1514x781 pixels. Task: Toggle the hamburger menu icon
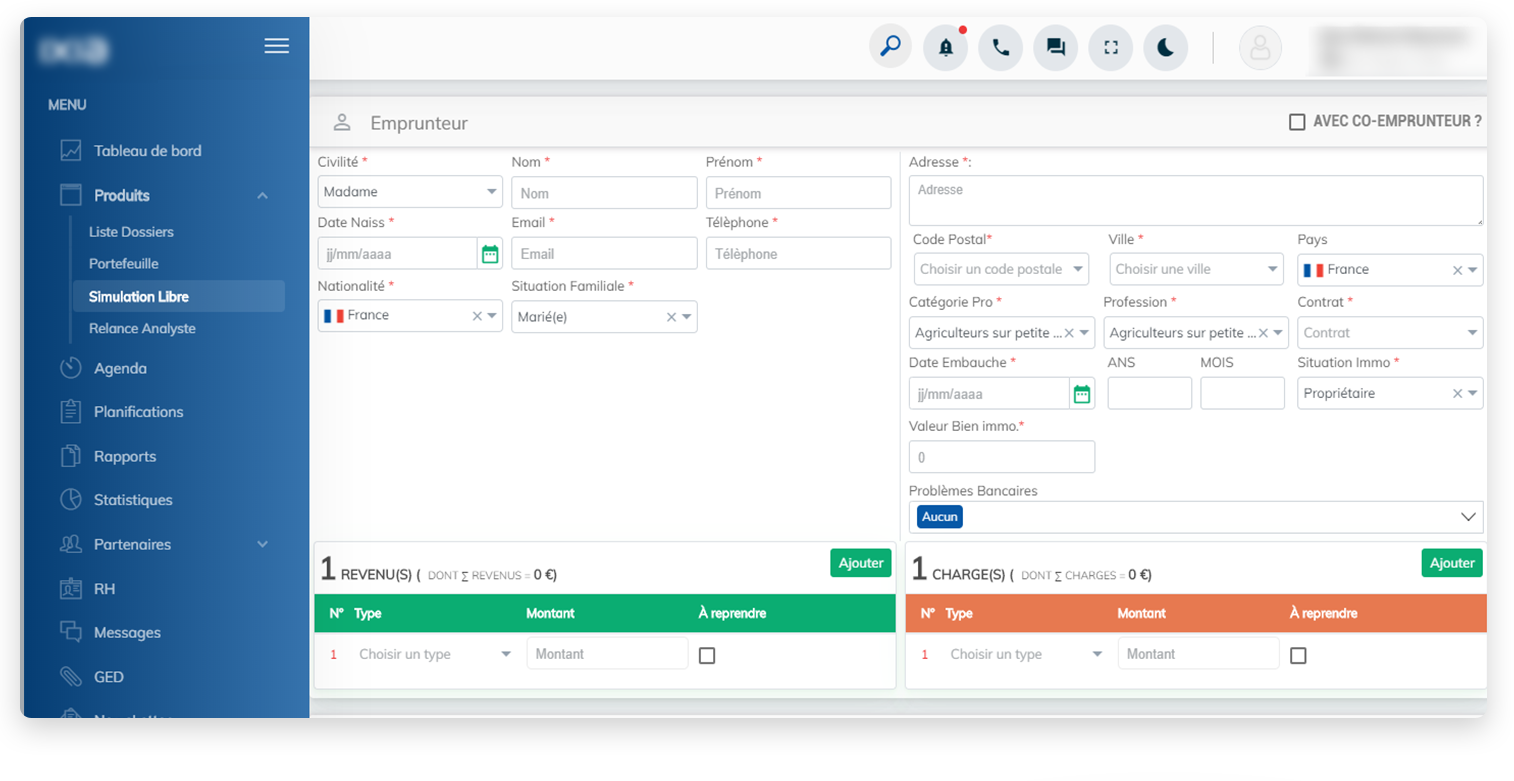click(x=277, y=46)
